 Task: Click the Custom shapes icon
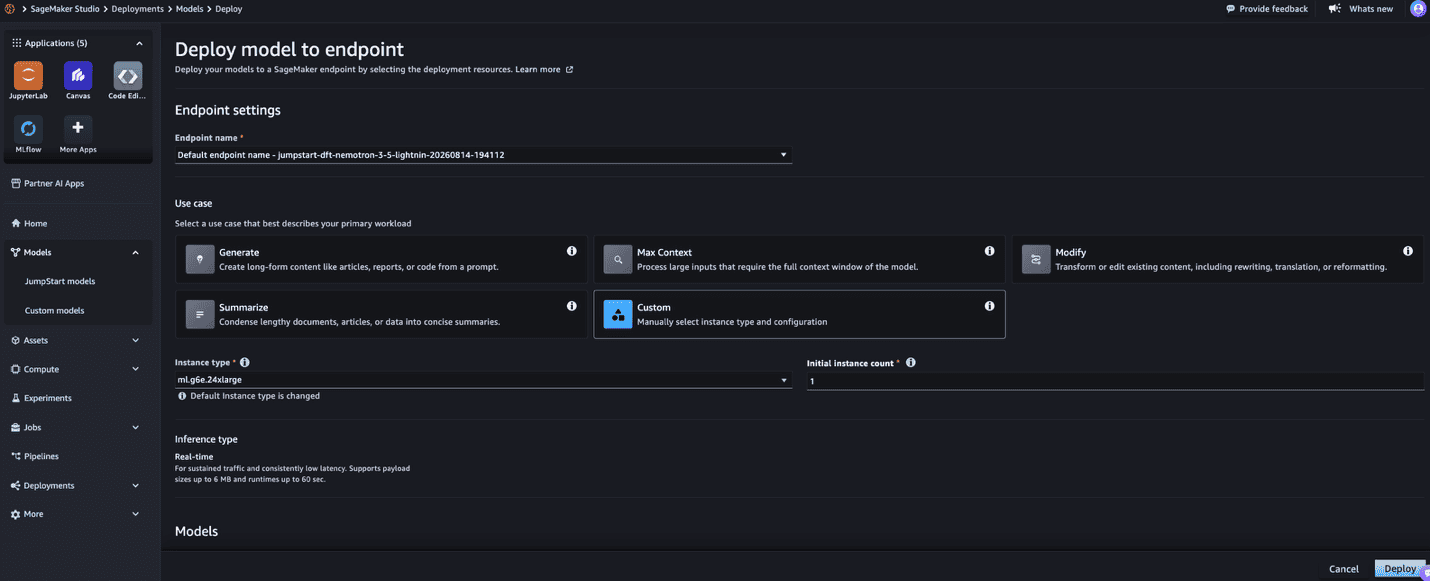618,314
